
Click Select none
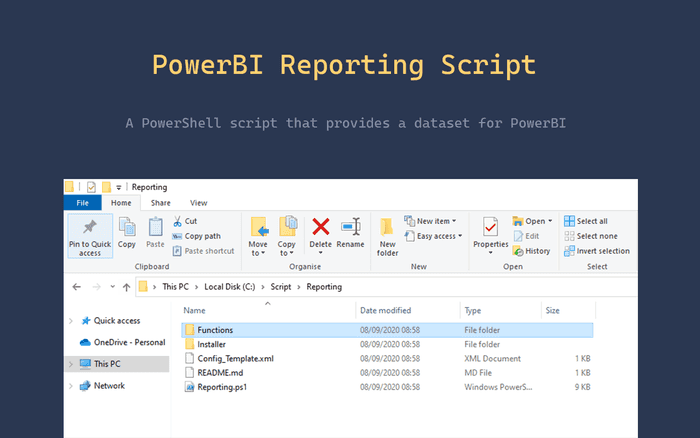[x=591, y=236]
